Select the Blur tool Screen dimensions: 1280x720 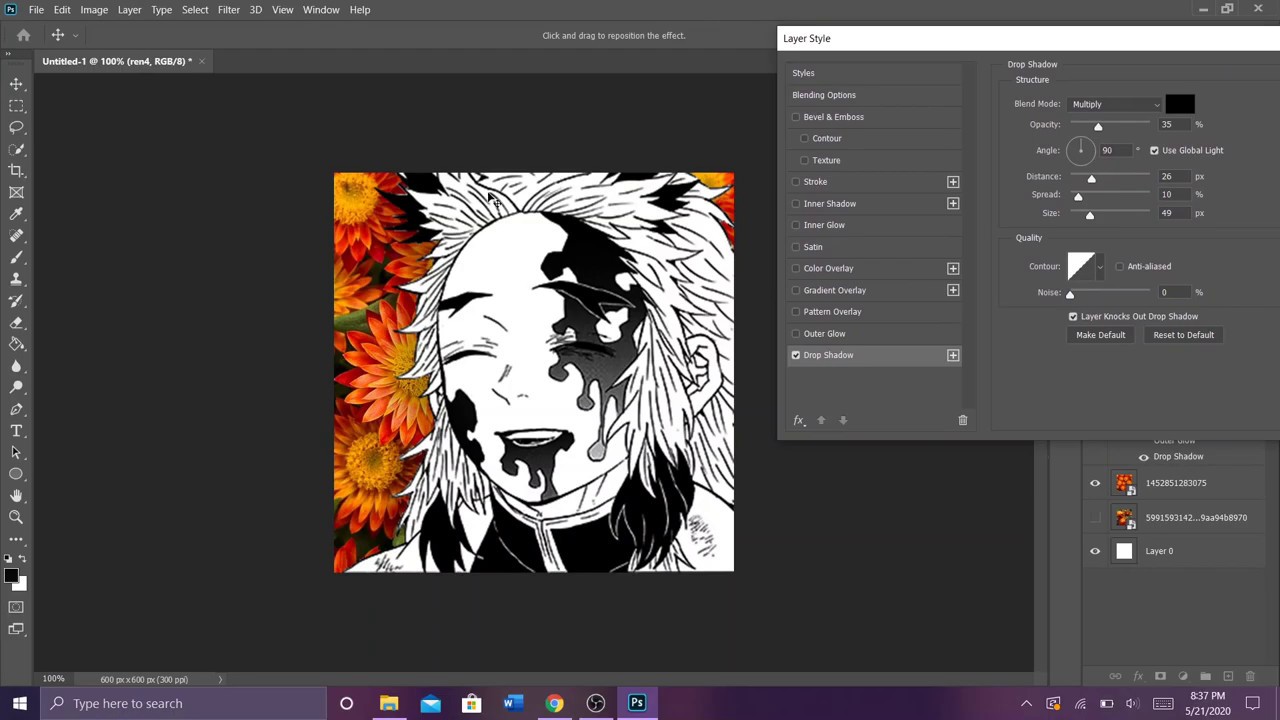(x=16, y=366)
